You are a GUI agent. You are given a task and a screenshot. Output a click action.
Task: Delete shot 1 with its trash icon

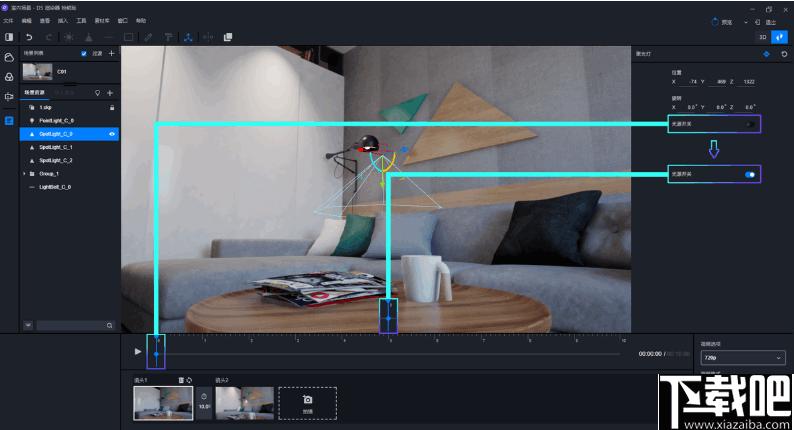pos(181,380)
